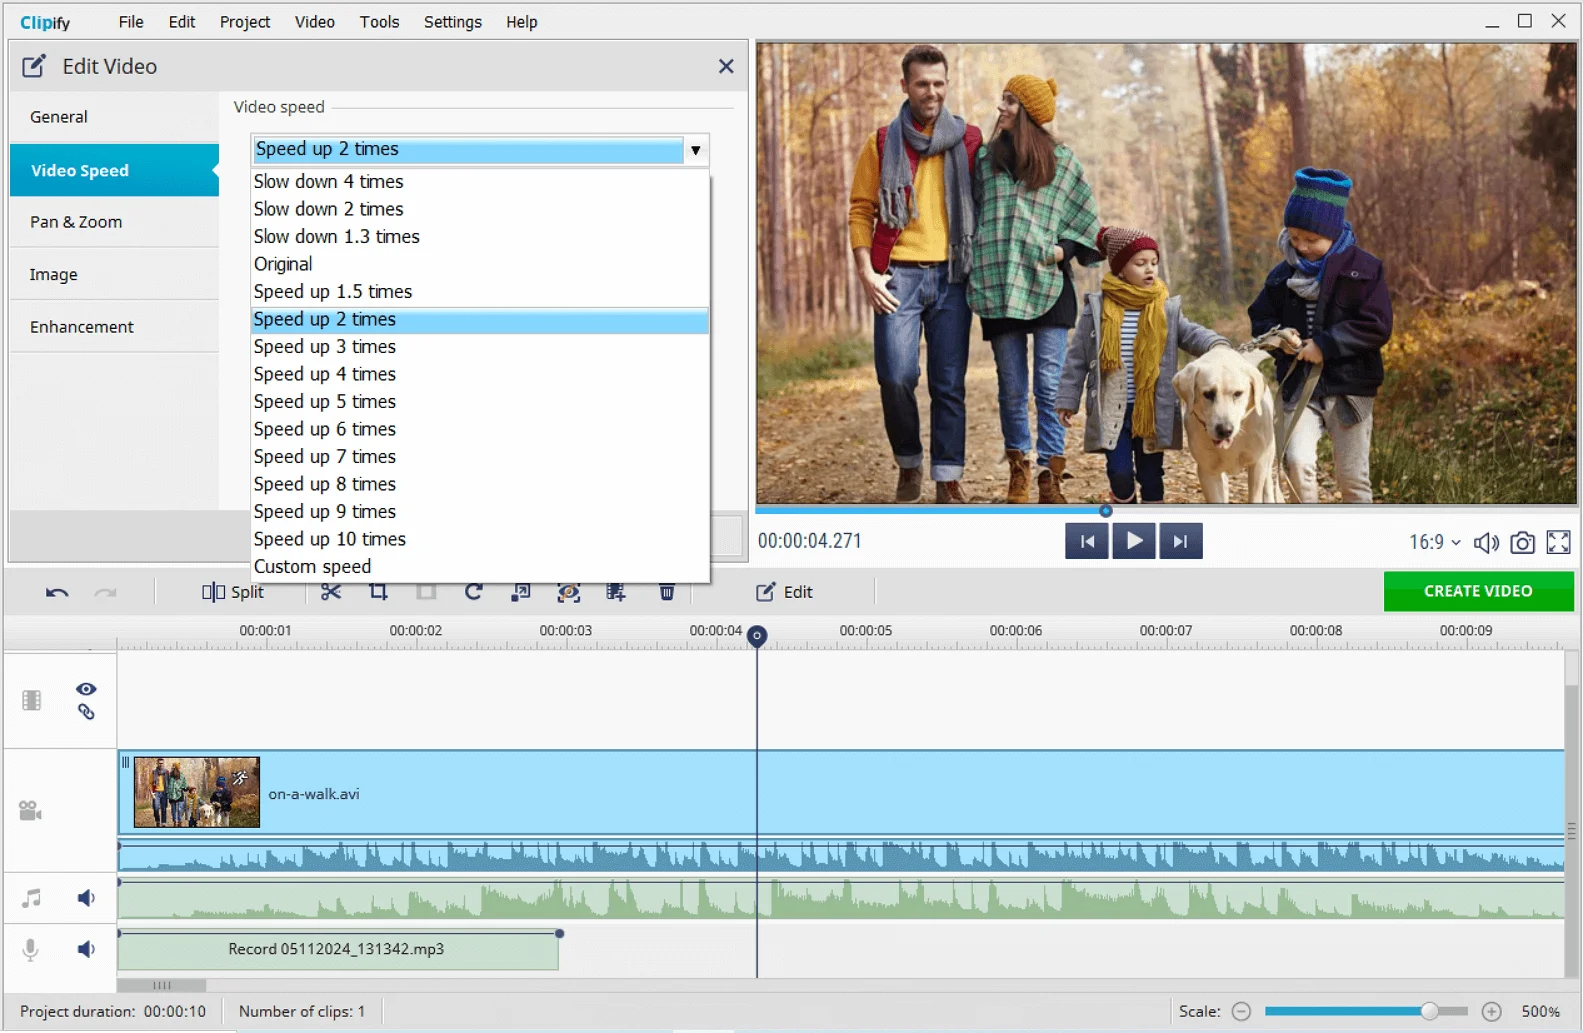
Task: Click the CREATE VIDEO button
Action: (x=1478, y=591)
